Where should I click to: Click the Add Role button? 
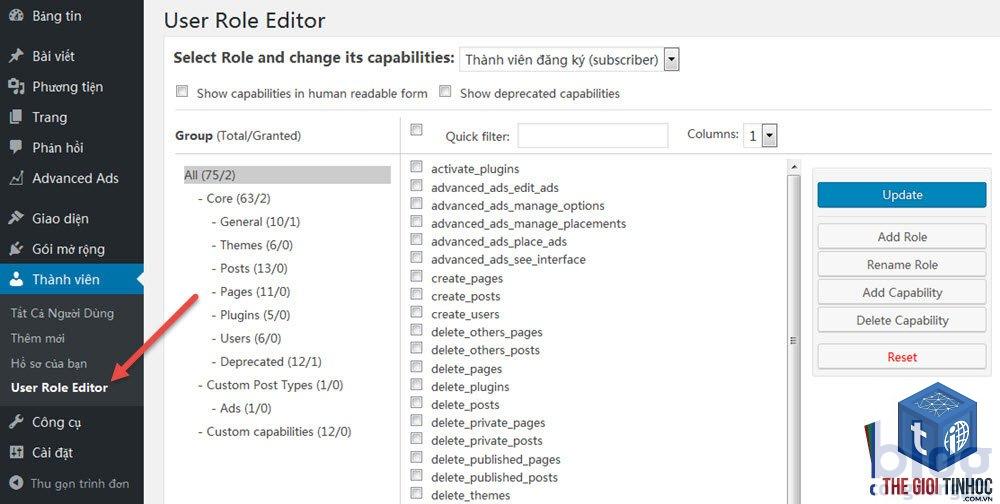tap(902, 237)
